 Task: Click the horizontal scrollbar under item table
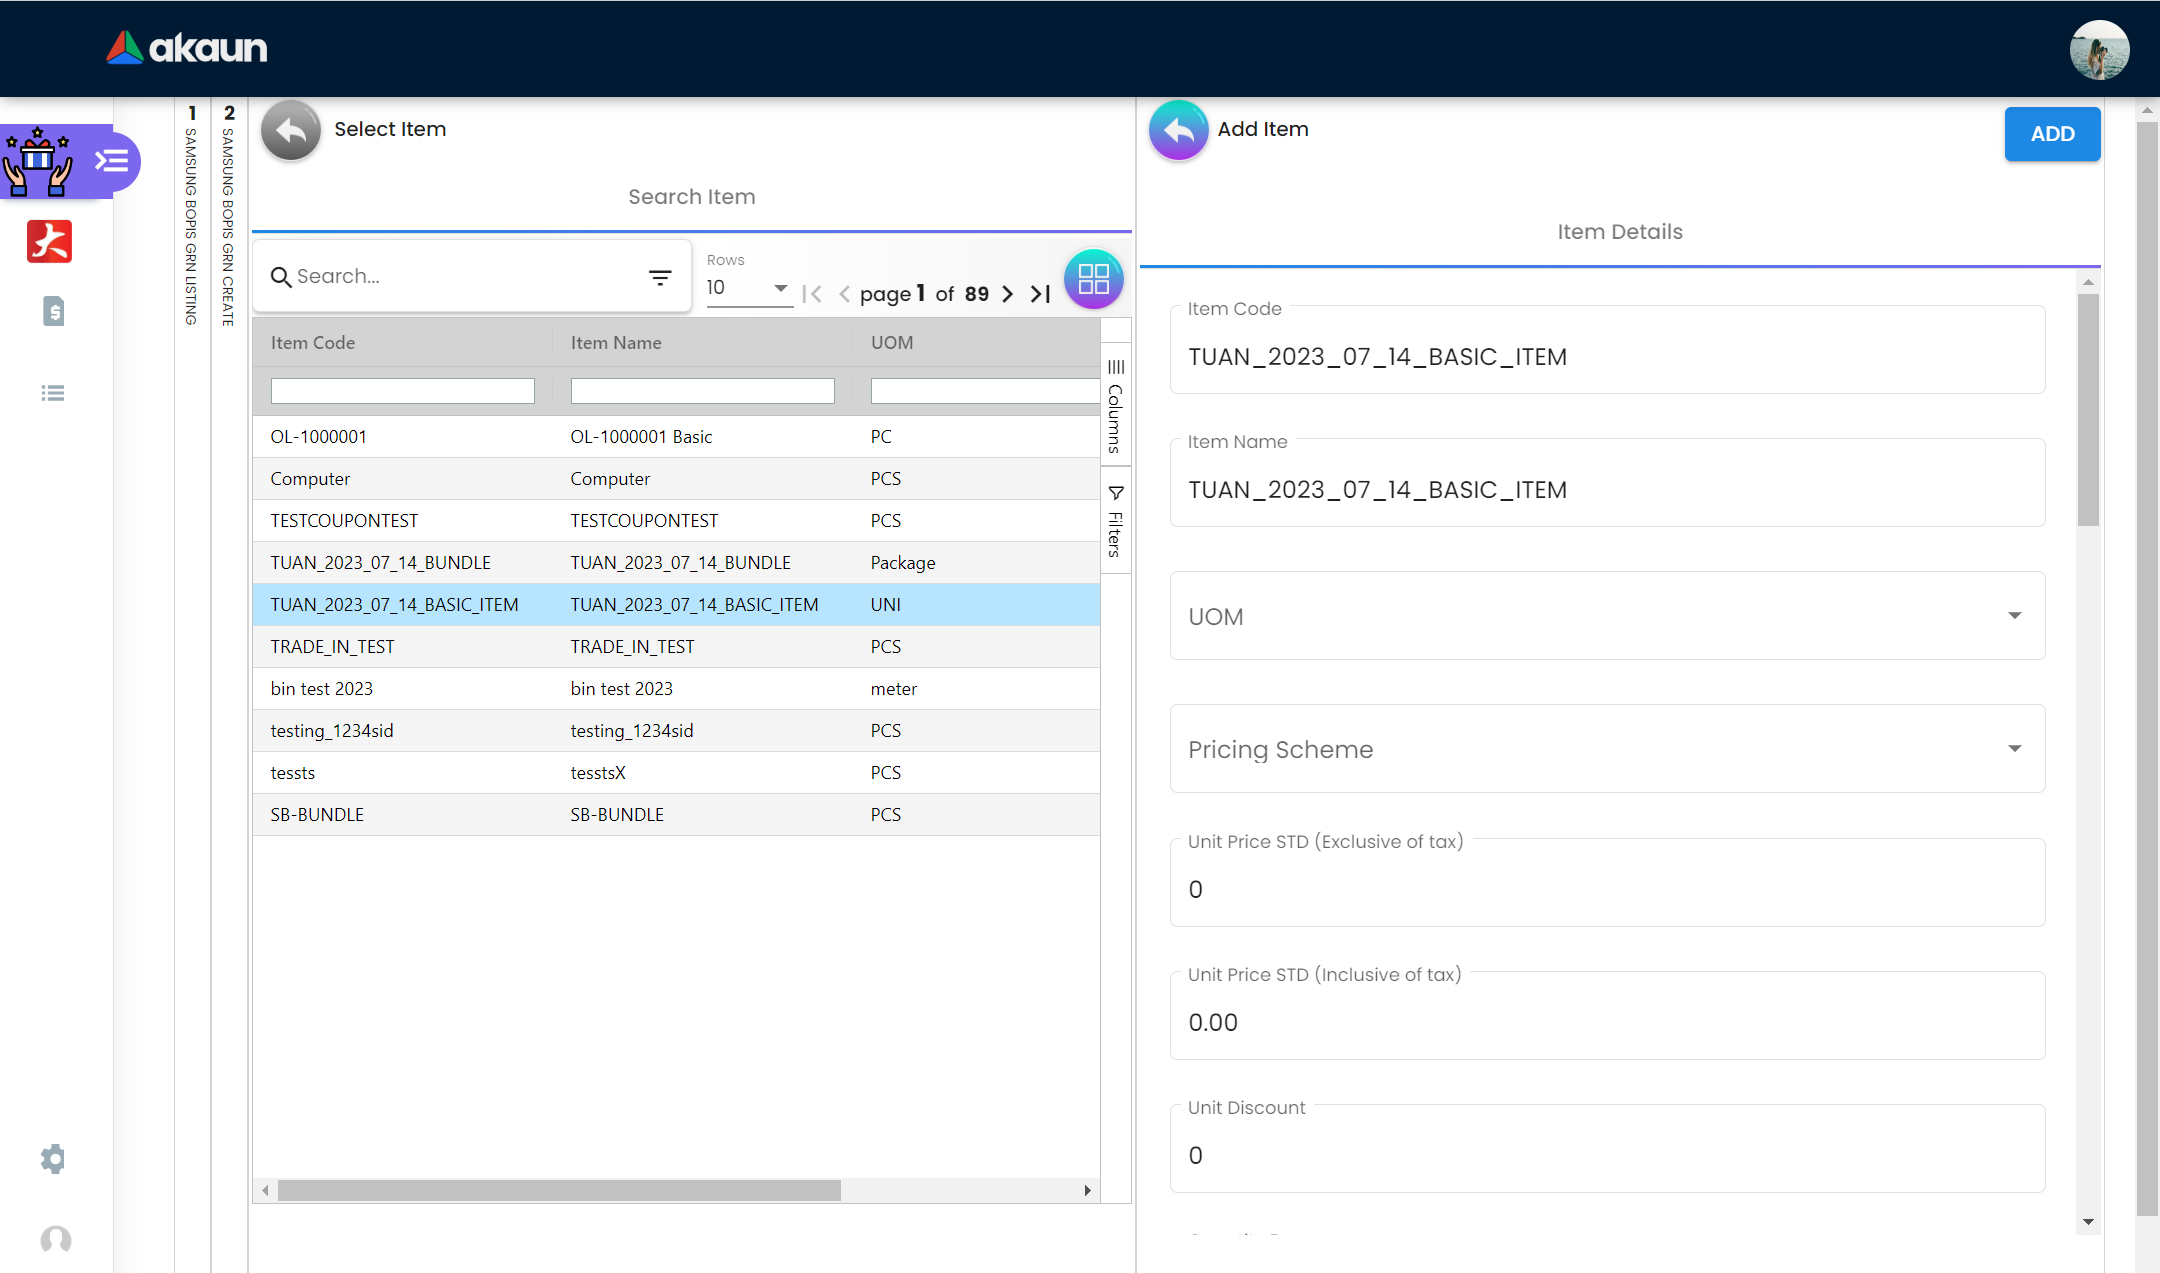(x=559, y=1190)
